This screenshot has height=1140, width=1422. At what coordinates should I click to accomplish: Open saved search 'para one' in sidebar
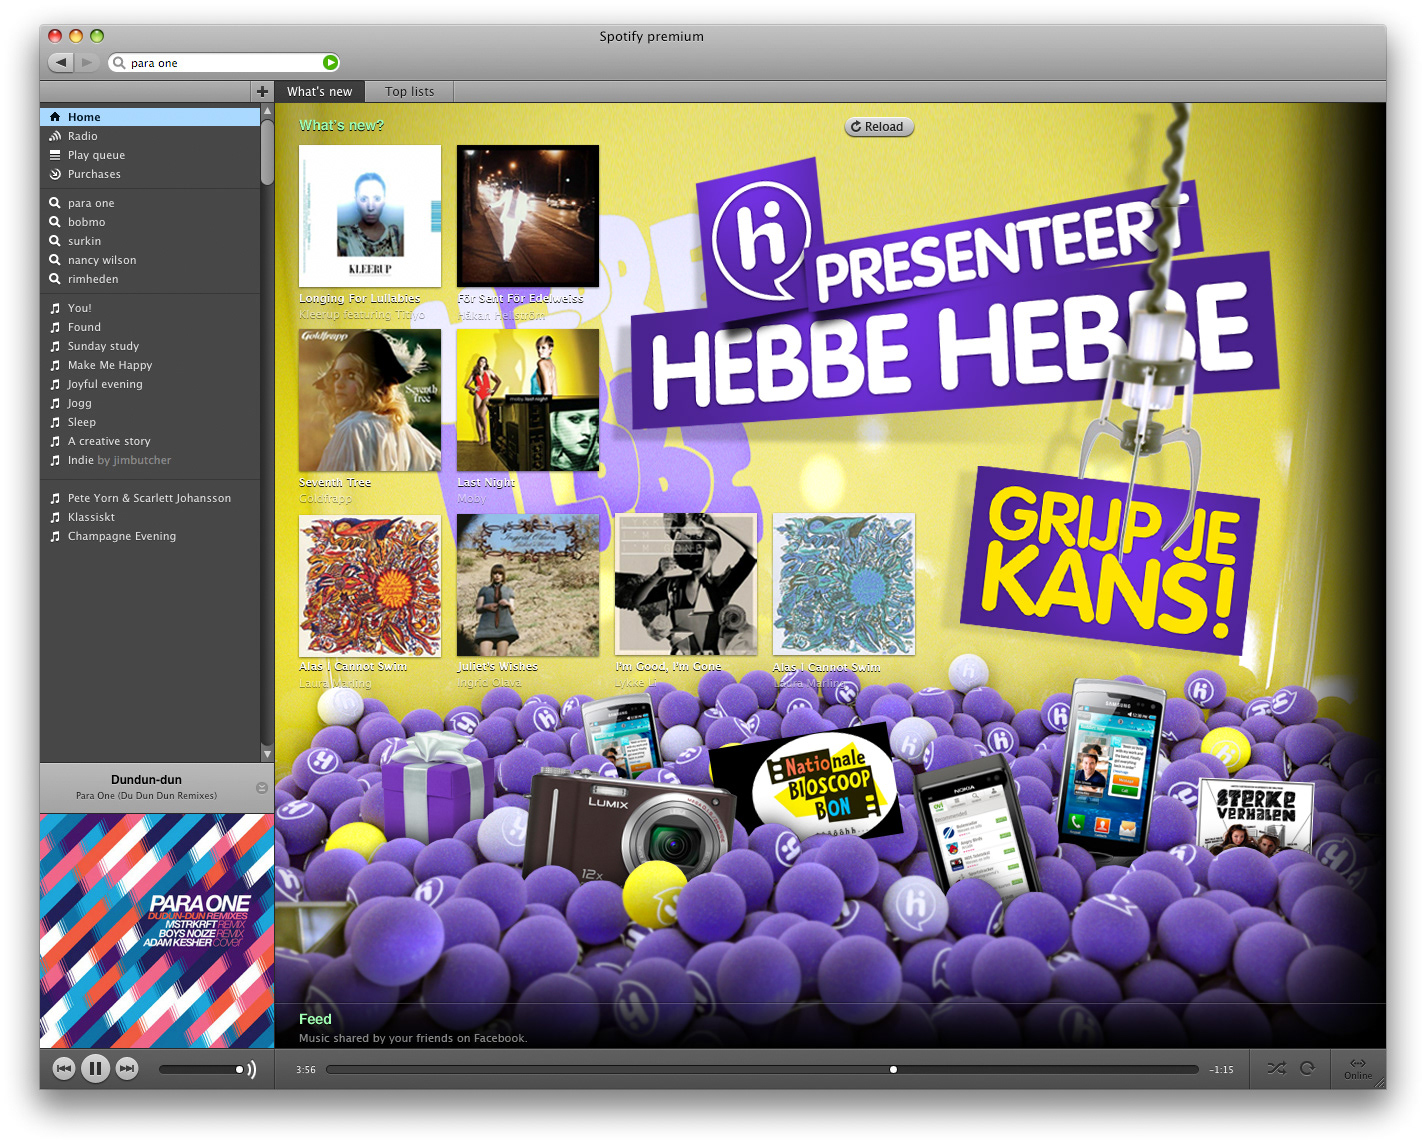(x=150, y=203)
